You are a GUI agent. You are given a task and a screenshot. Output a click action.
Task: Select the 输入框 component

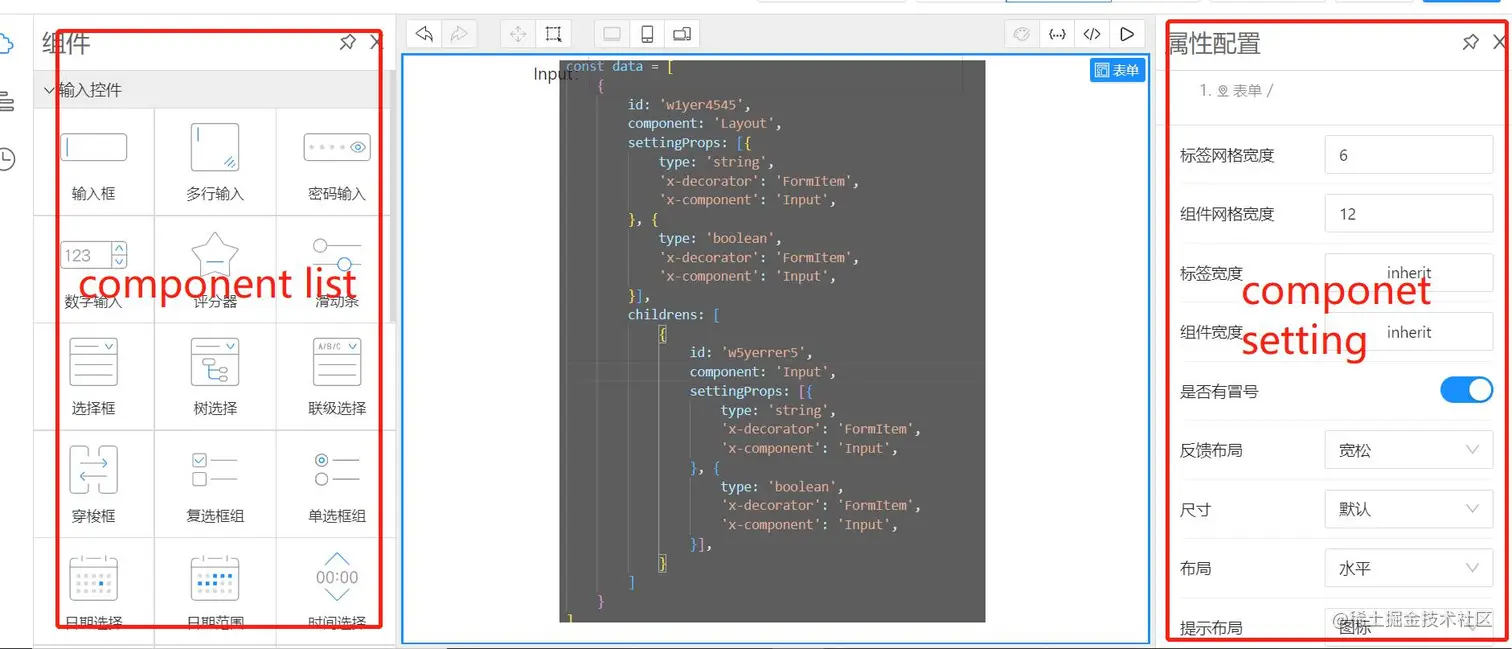(x=94, y=161)
